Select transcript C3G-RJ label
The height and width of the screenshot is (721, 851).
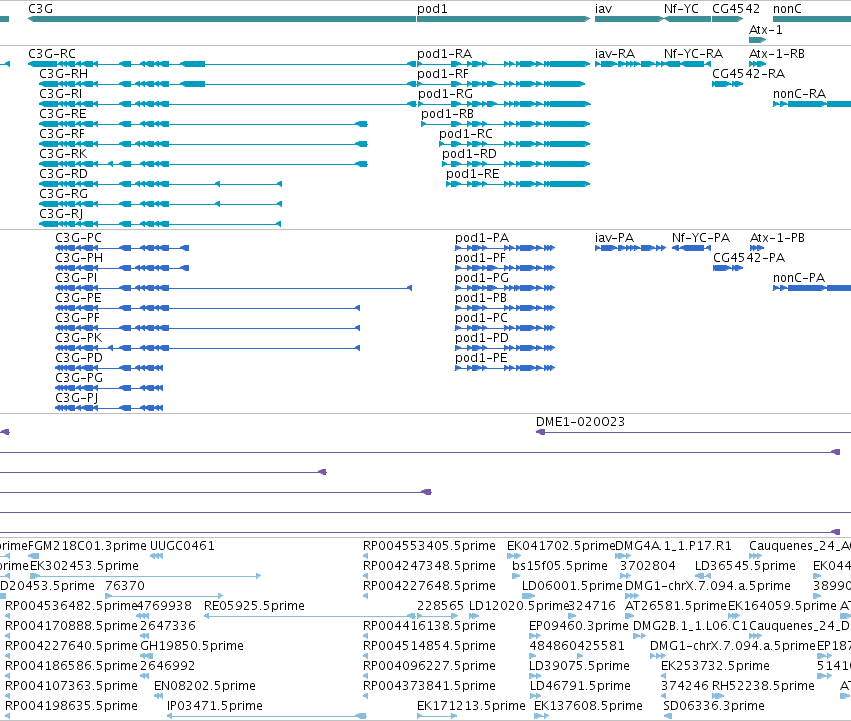point(61,214)
